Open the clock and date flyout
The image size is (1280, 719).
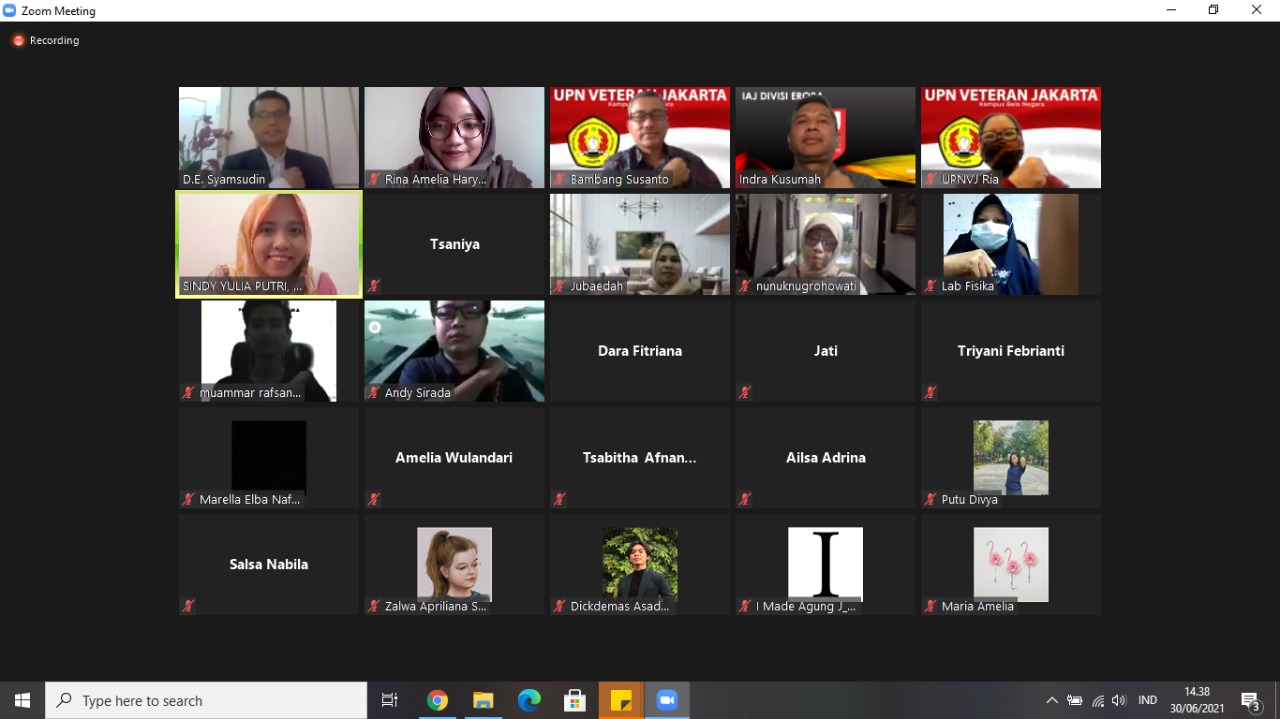(x=1197, y=700)
